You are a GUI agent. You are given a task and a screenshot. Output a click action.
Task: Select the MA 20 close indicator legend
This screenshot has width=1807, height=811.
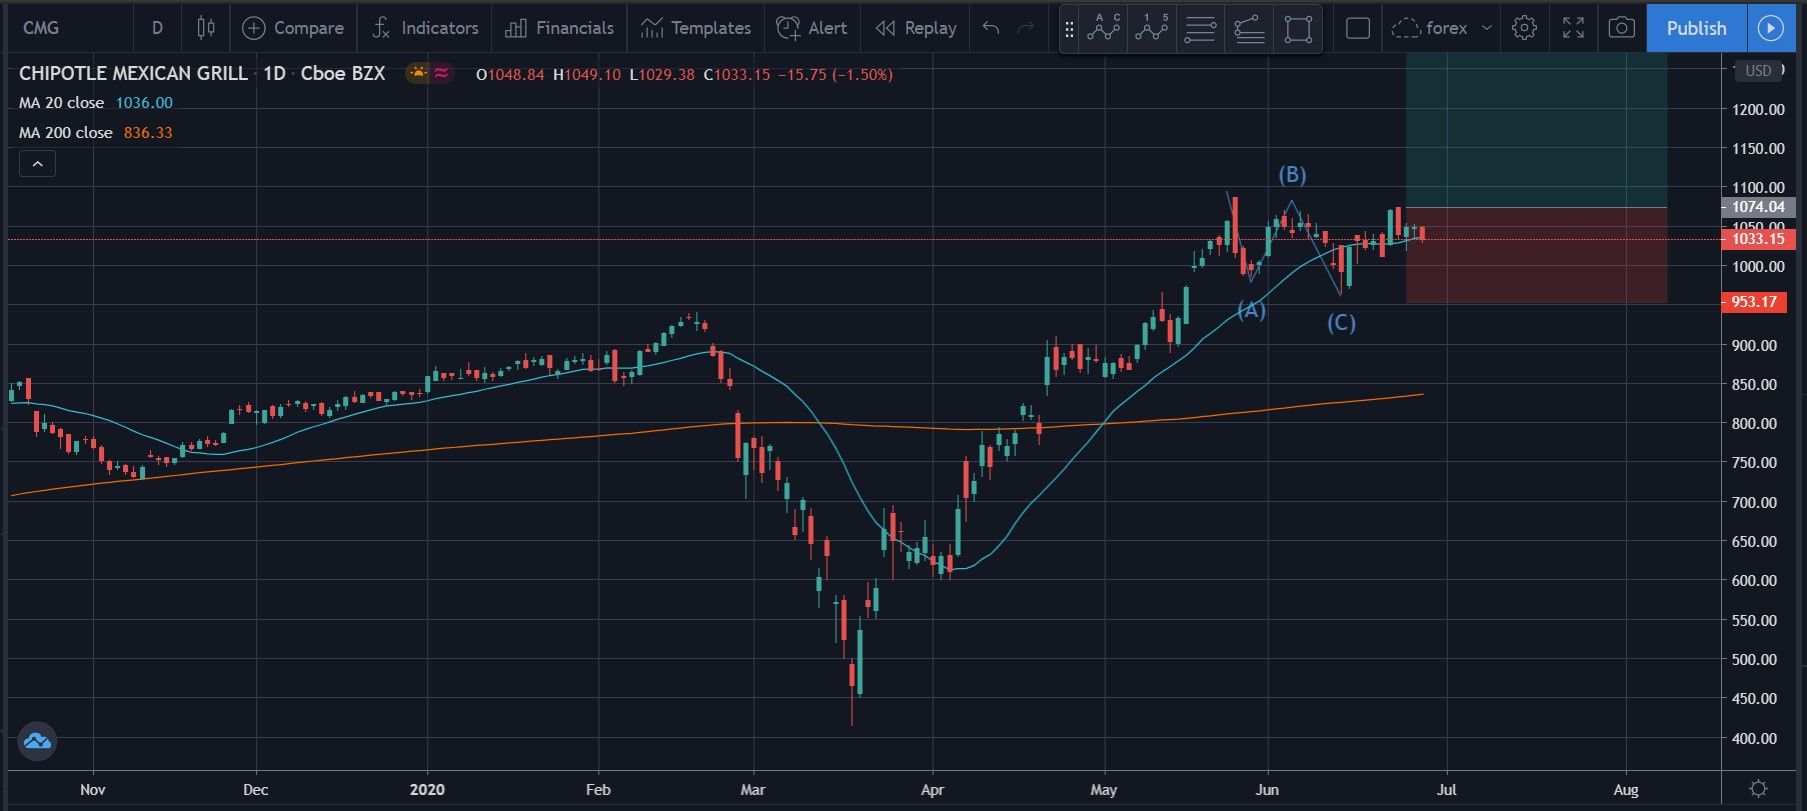[x=96, y=103]
